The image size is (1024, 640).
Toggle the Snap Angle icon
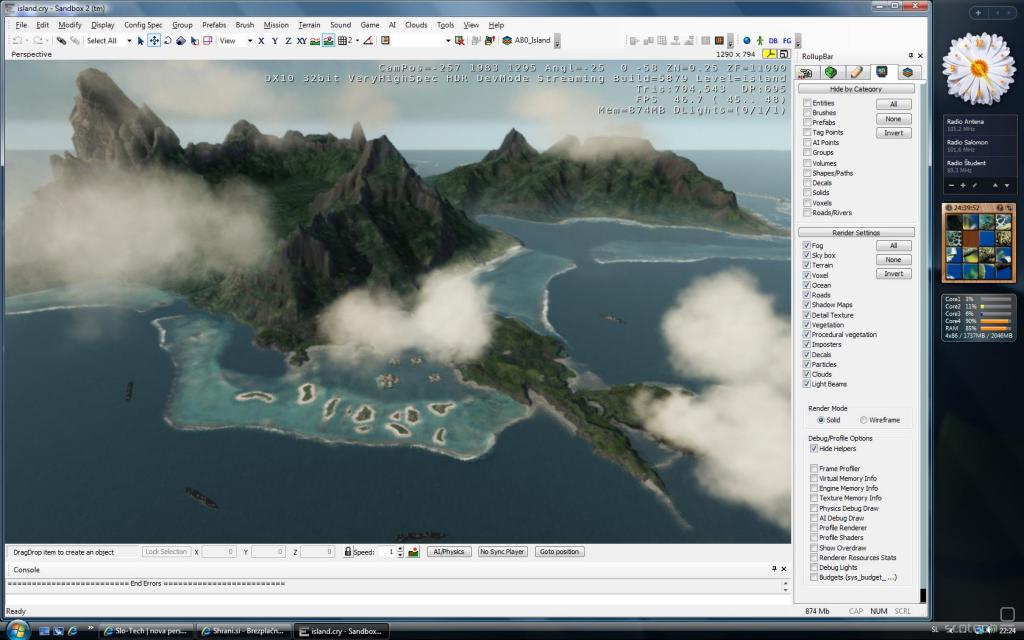click(x=368, y=40)
